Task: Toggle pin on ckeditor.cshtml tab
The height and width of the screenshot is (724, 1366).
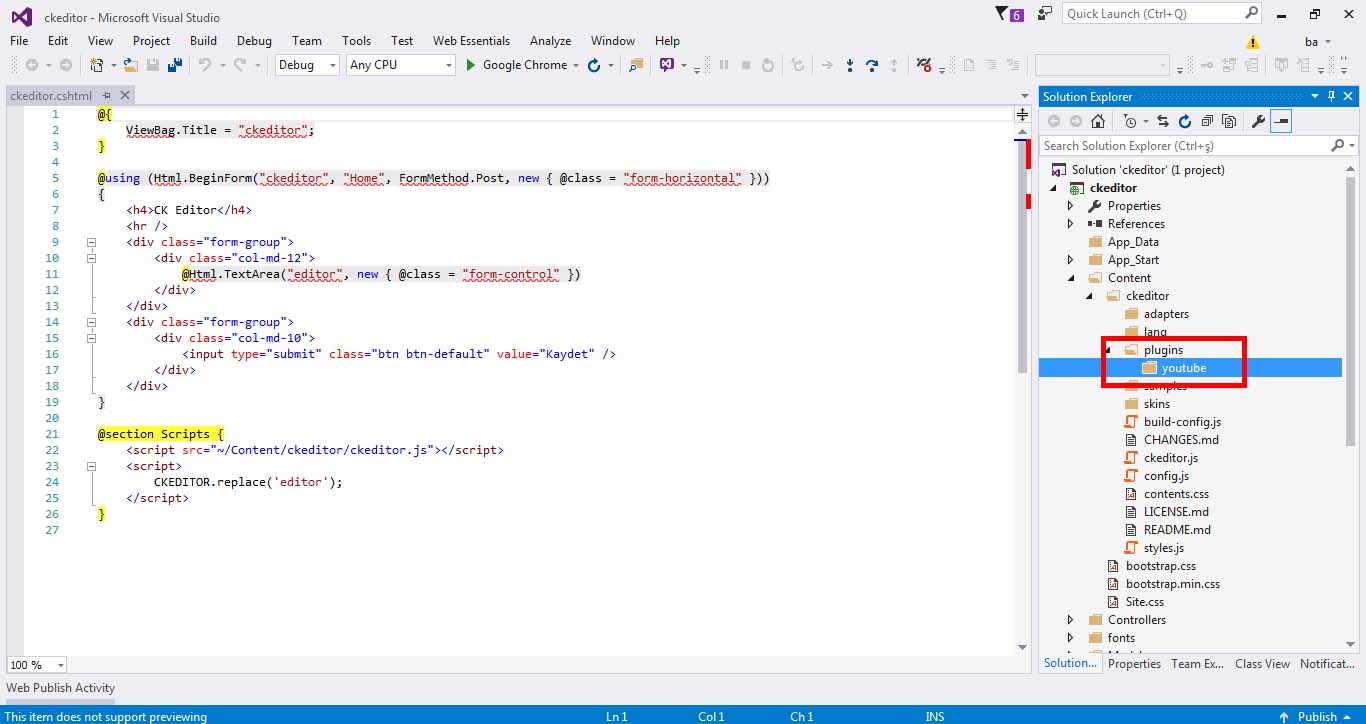Action: point(106,96)
